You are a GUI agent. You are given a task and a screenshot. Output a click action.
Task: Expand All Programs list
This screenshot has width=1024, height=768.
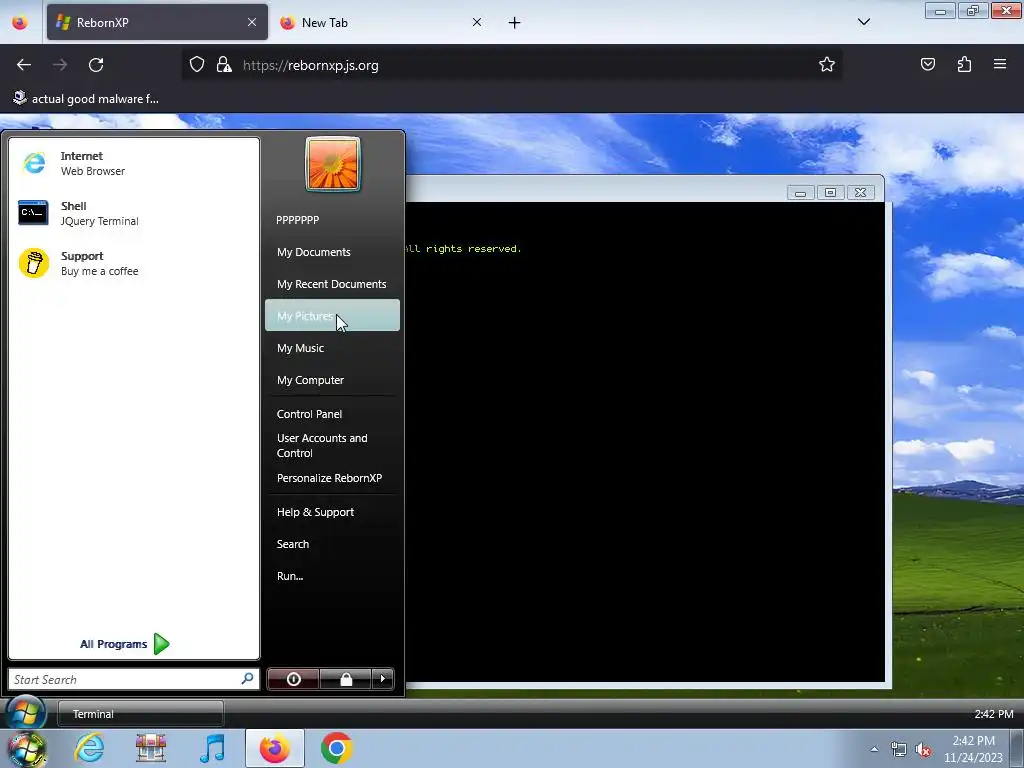125,644
